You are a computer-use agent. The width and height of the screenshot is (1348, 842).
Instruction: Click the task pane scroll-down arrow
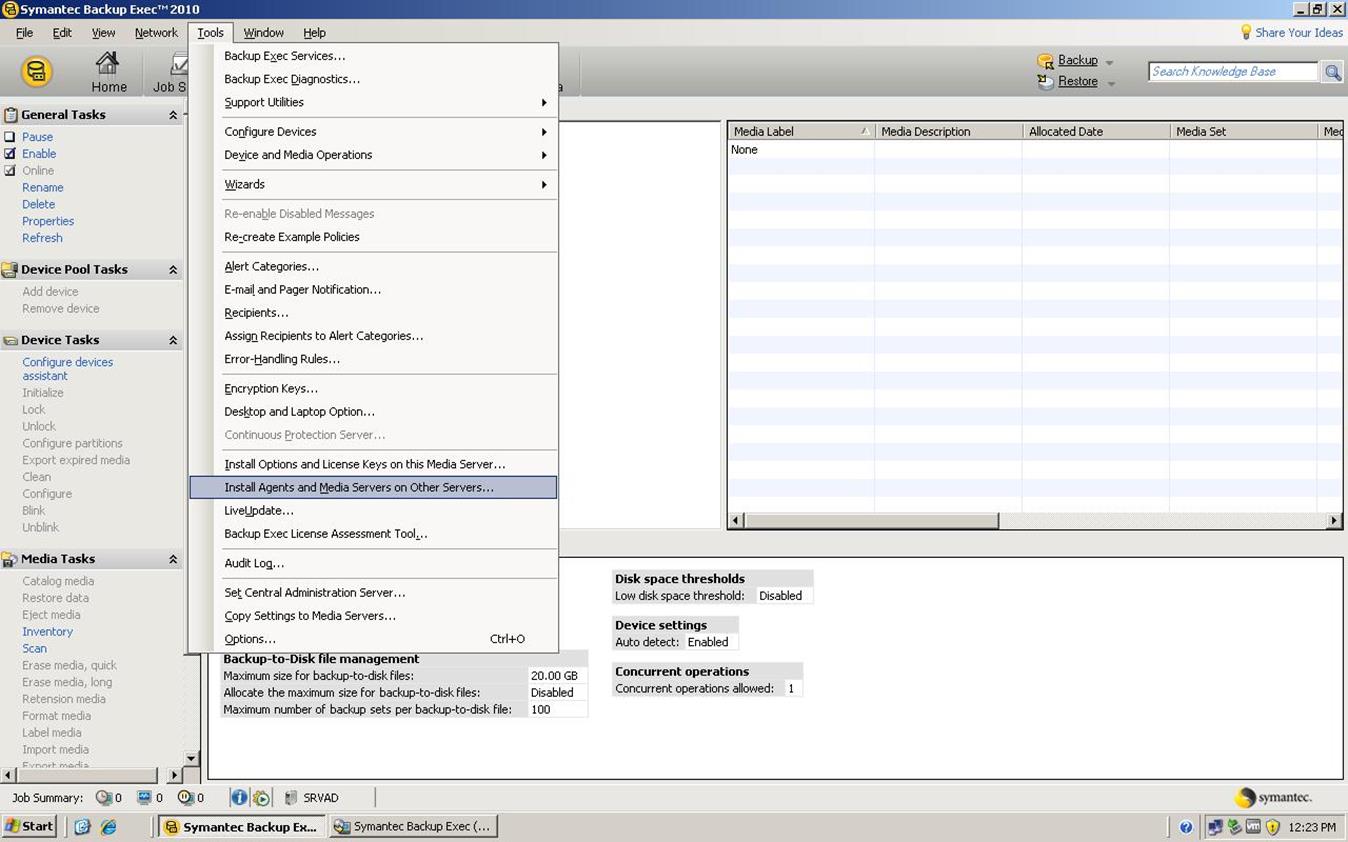coord(192,759)
